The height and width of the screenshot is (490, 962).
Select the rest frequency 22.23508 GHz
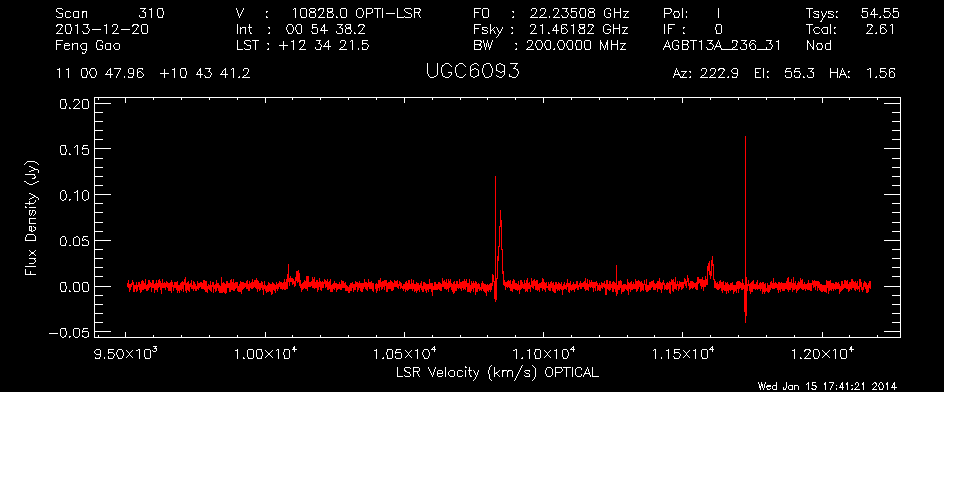click(x=580, y=13)
